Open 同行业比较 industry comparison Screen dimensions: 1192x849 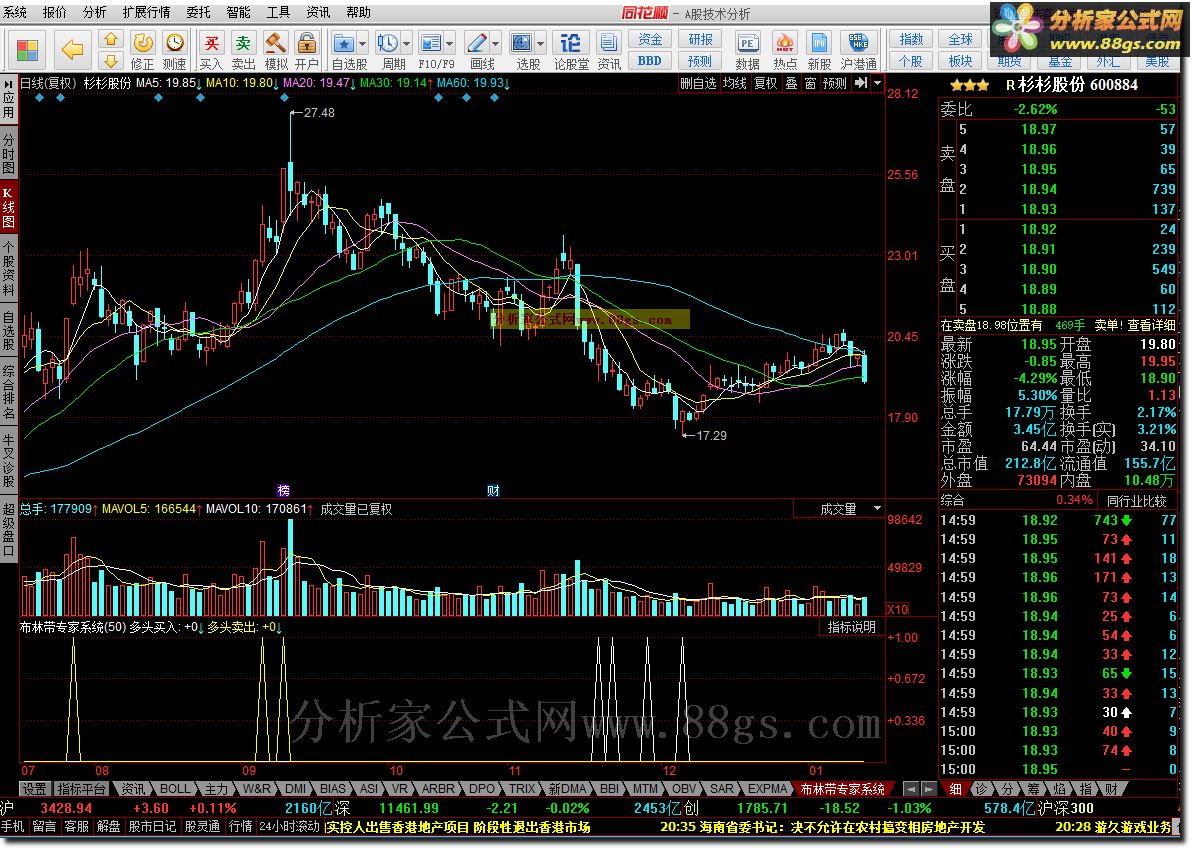(1137, 501)
